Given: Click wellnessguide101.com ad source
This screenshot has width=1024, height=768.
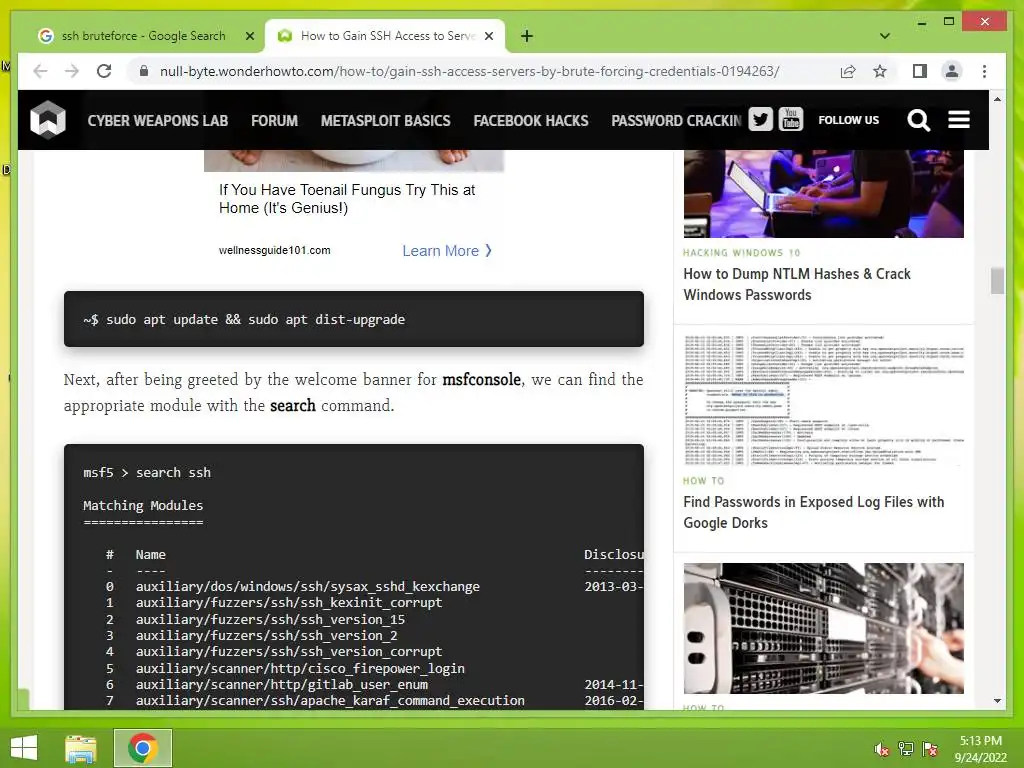Looking at the screenshot, I should click(x=274, y=250).
